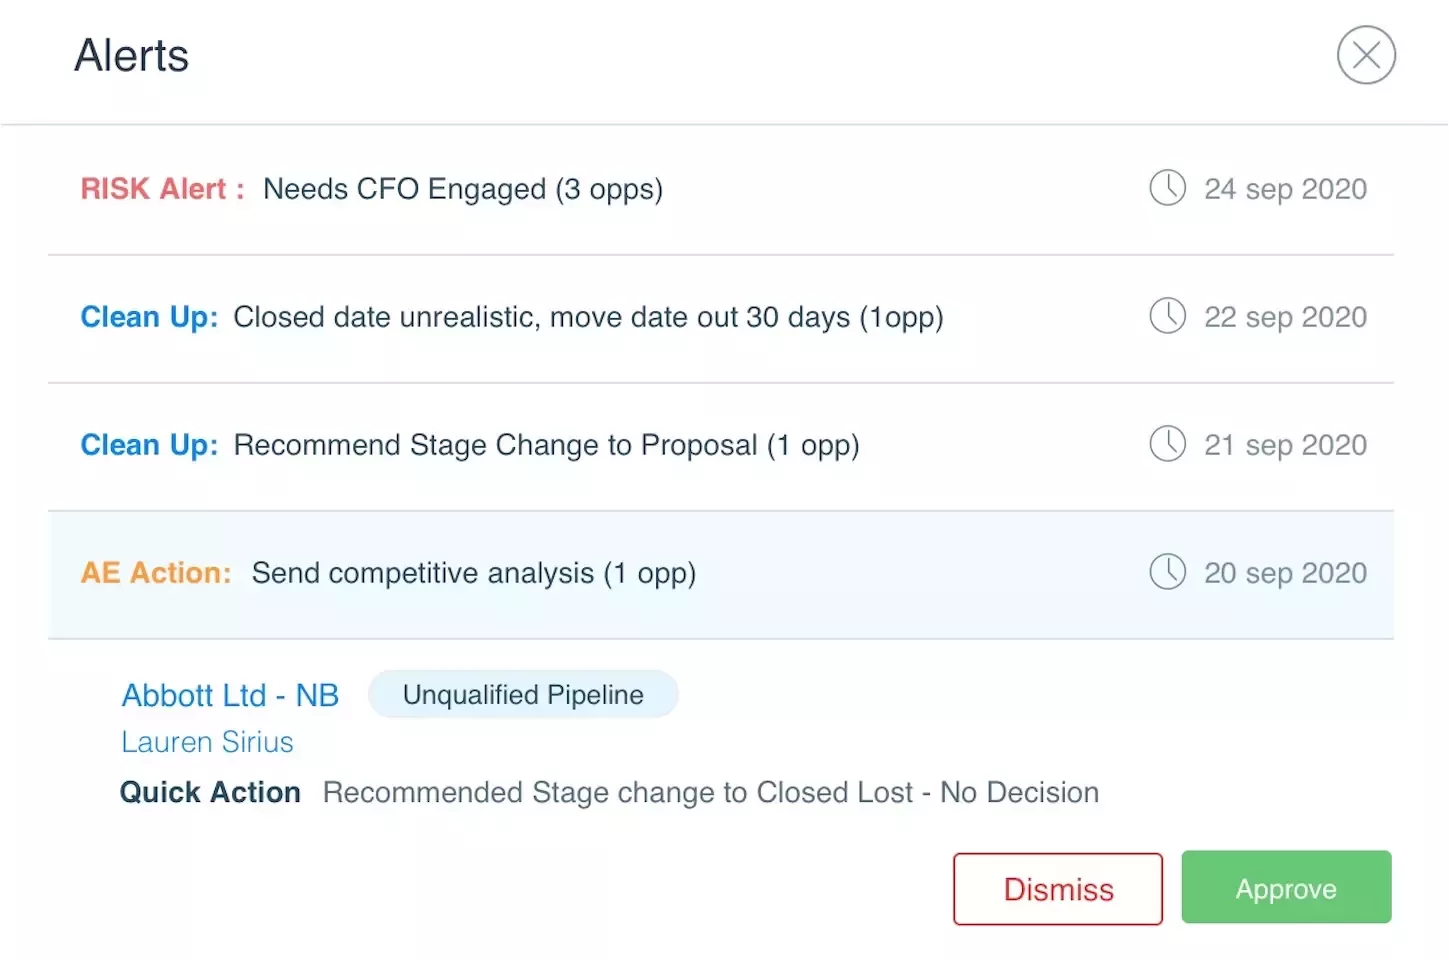The height and width of the screenshot is (960, 1449).
Task: Click the orange AE Action label
Action: 155,573
